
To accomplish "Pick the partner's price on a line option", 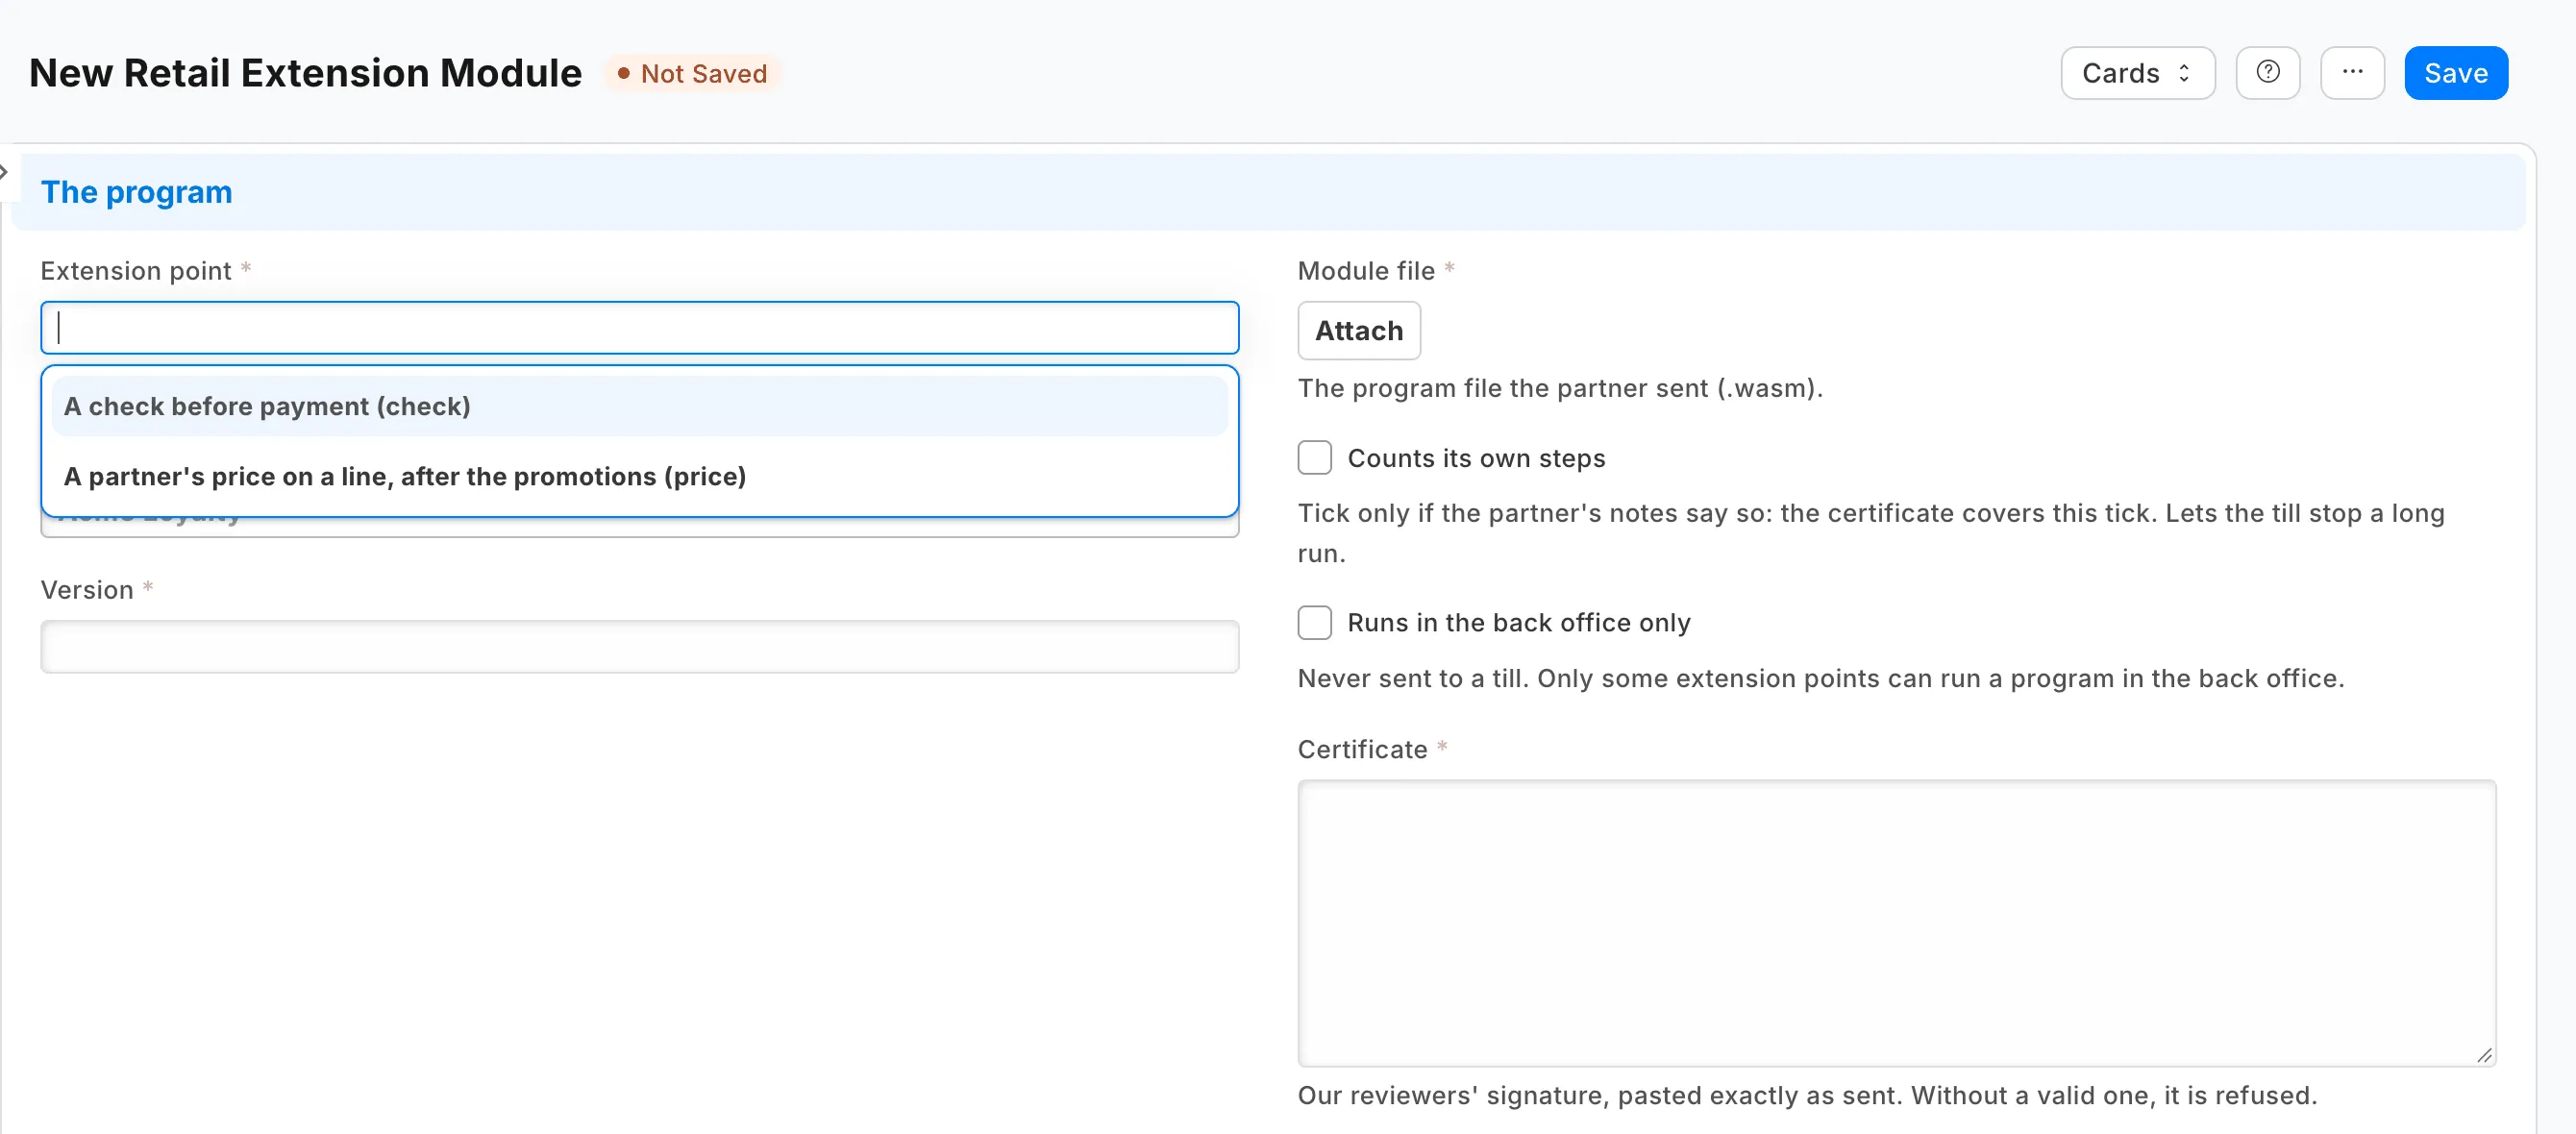I will [639, 476].
